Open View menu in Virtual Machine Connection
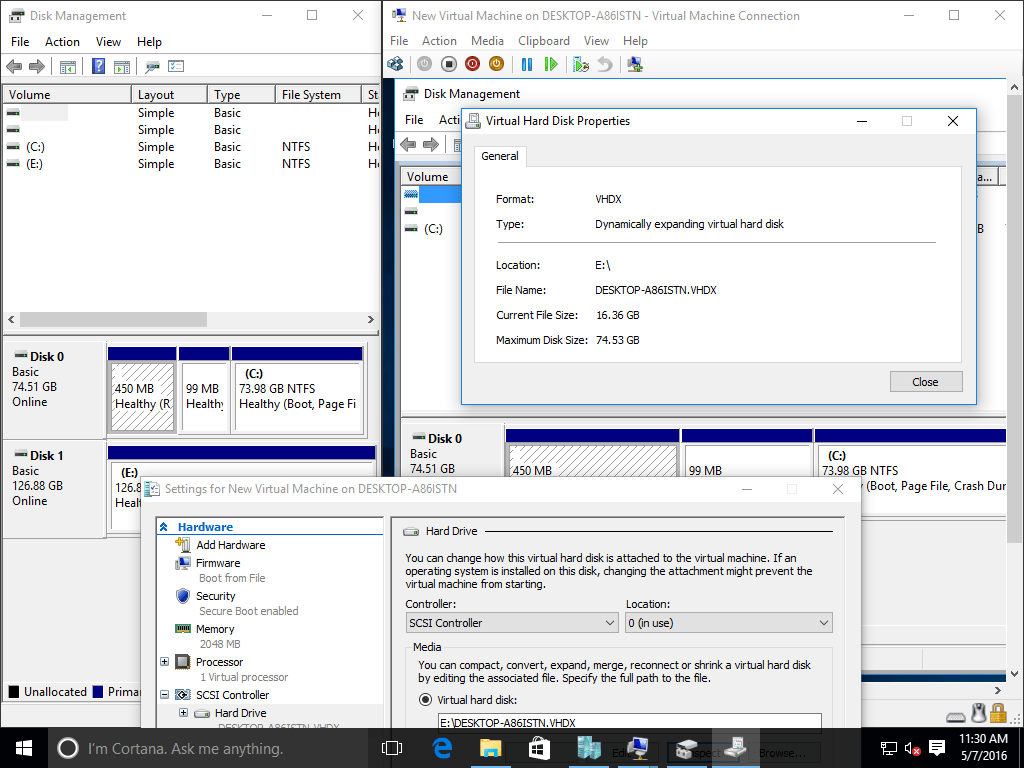 pos(596,40)
